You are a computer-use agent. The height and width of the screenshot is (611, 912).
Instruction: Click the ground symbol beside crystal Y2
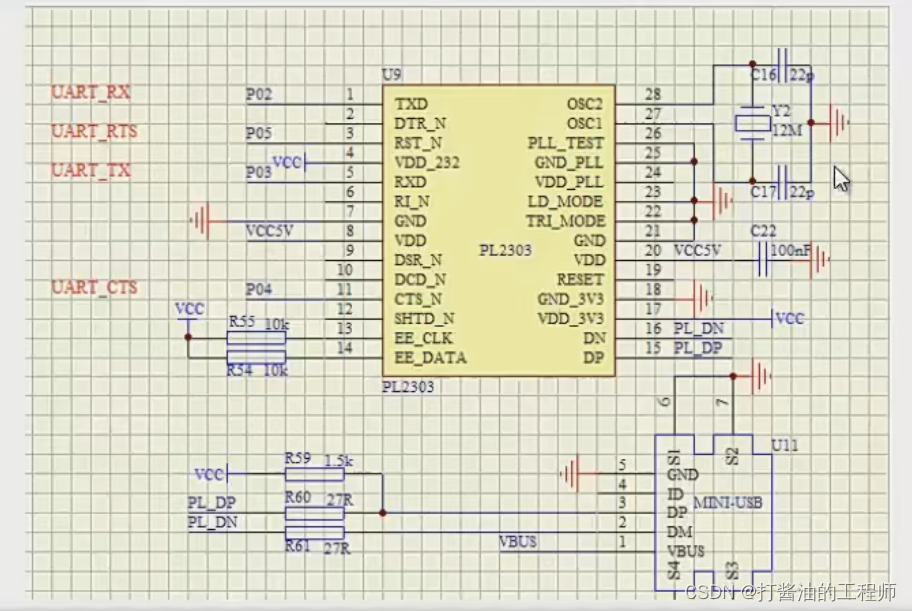(838, 123)
